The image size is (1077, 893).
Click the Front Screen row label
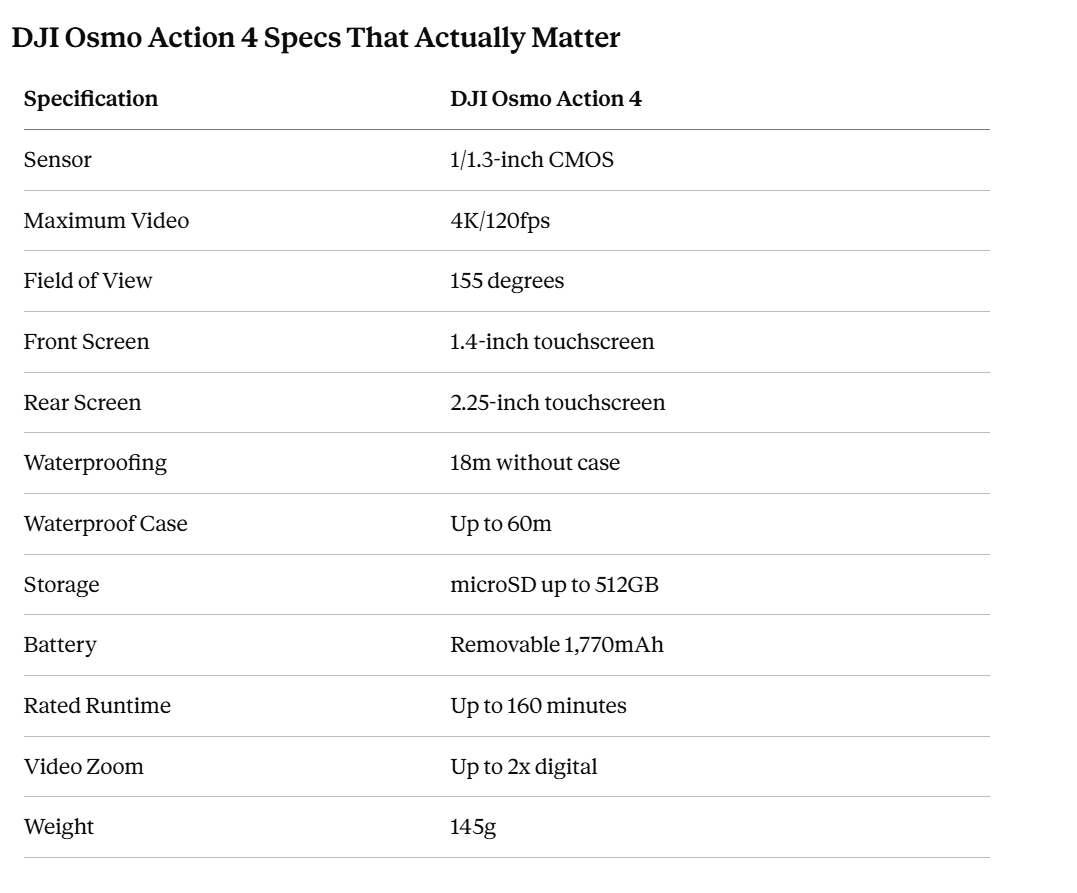tap(87, 342)
